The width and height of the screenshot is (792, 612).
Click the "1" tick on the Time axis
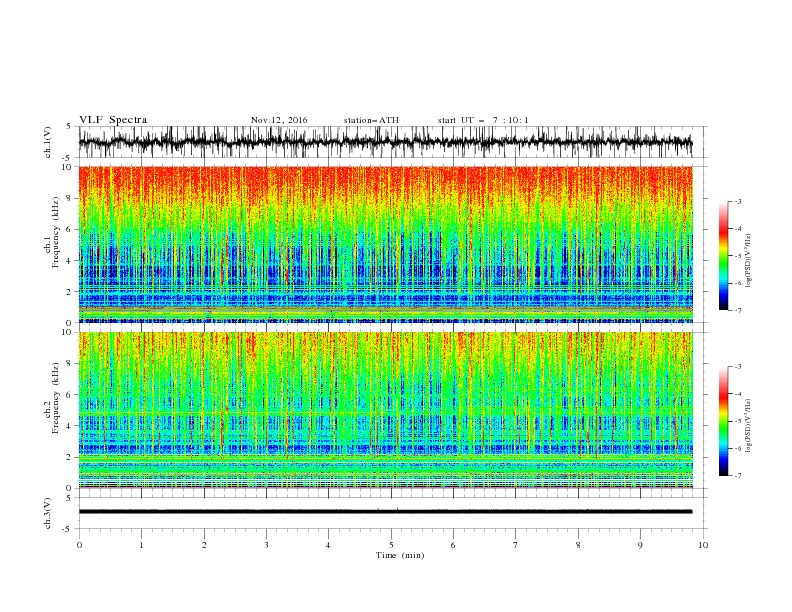[x=141, y=545]
